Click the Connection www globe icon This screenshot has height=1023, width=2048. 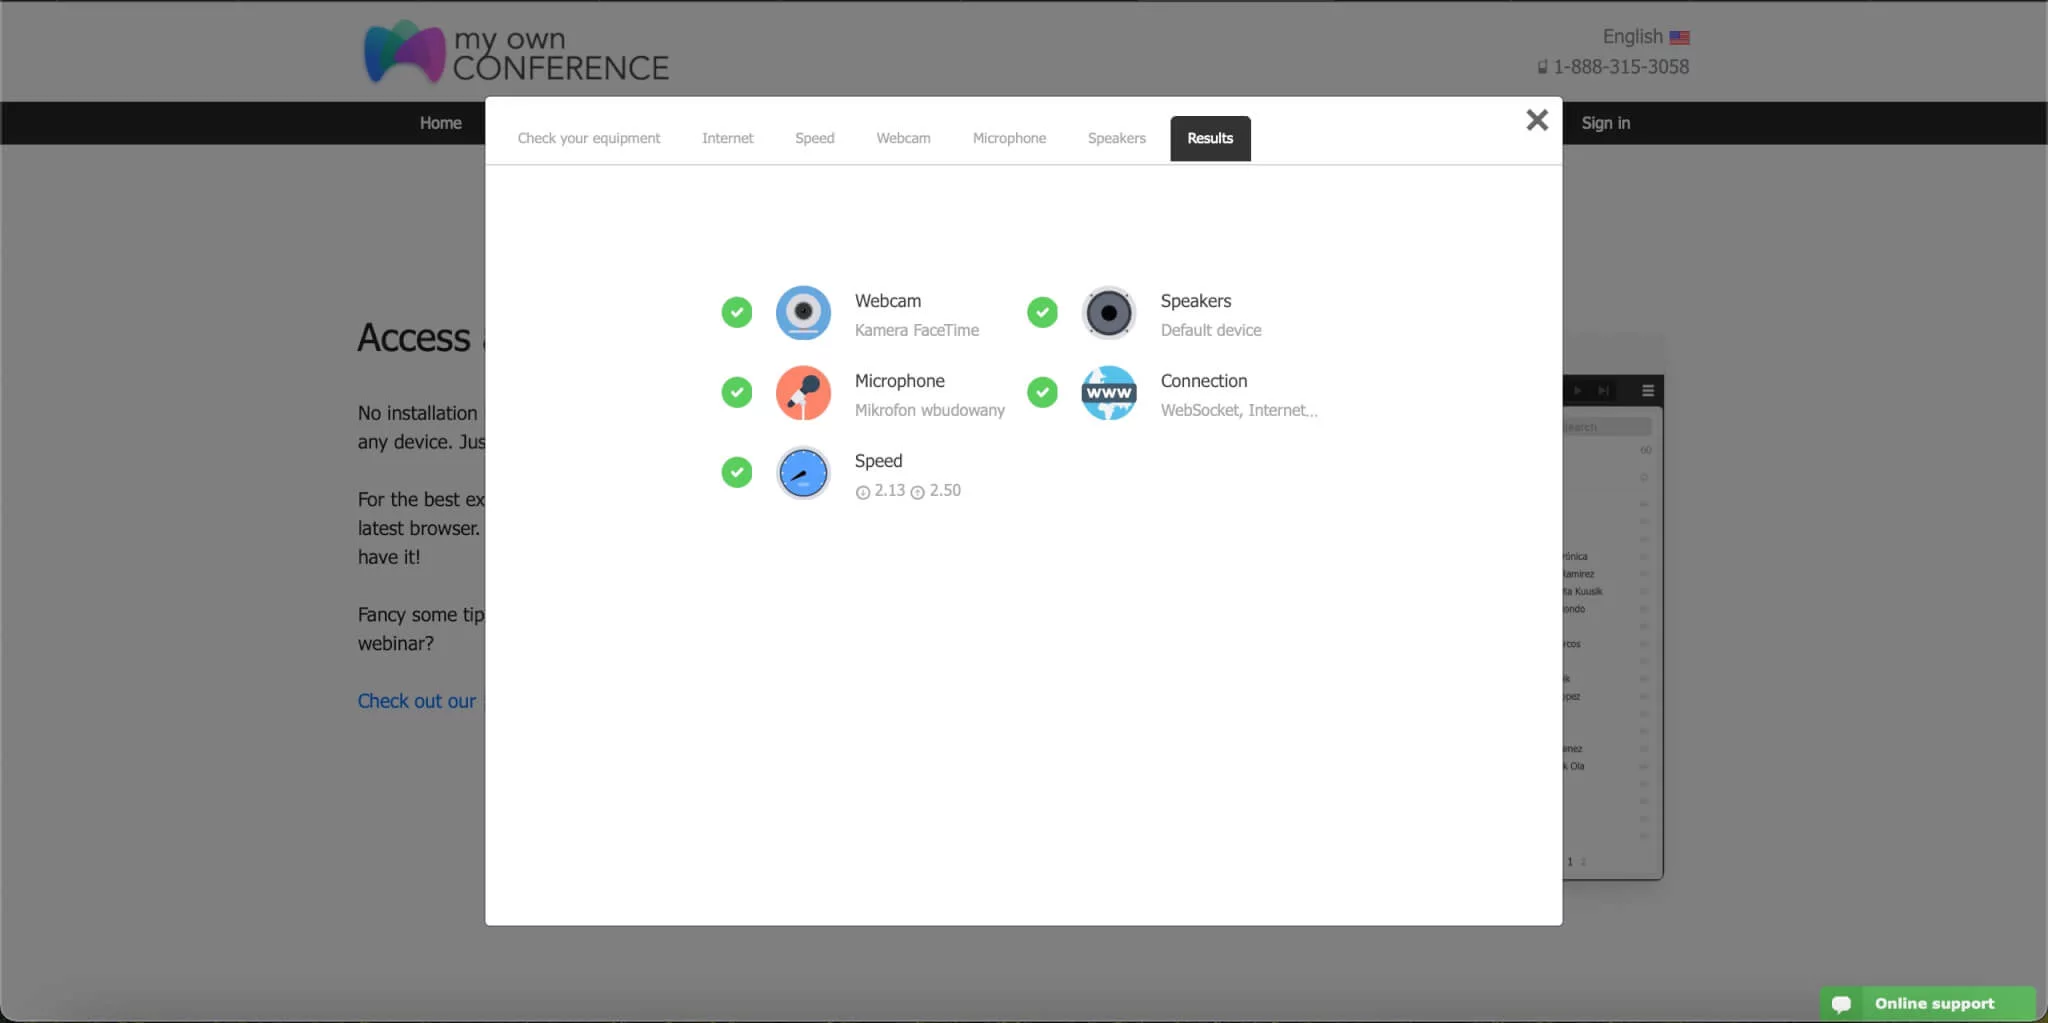coord(1108,393)
